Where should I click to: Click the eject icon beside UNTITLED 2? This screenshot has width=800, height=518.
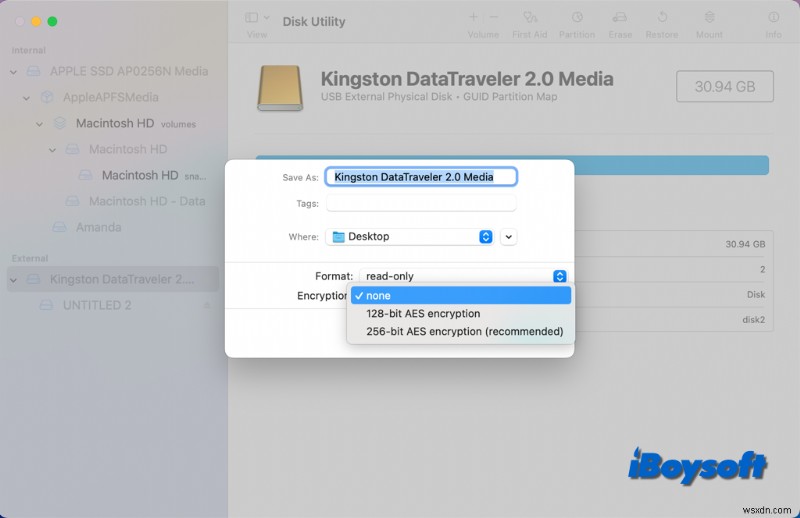click(x=207, y=305)
